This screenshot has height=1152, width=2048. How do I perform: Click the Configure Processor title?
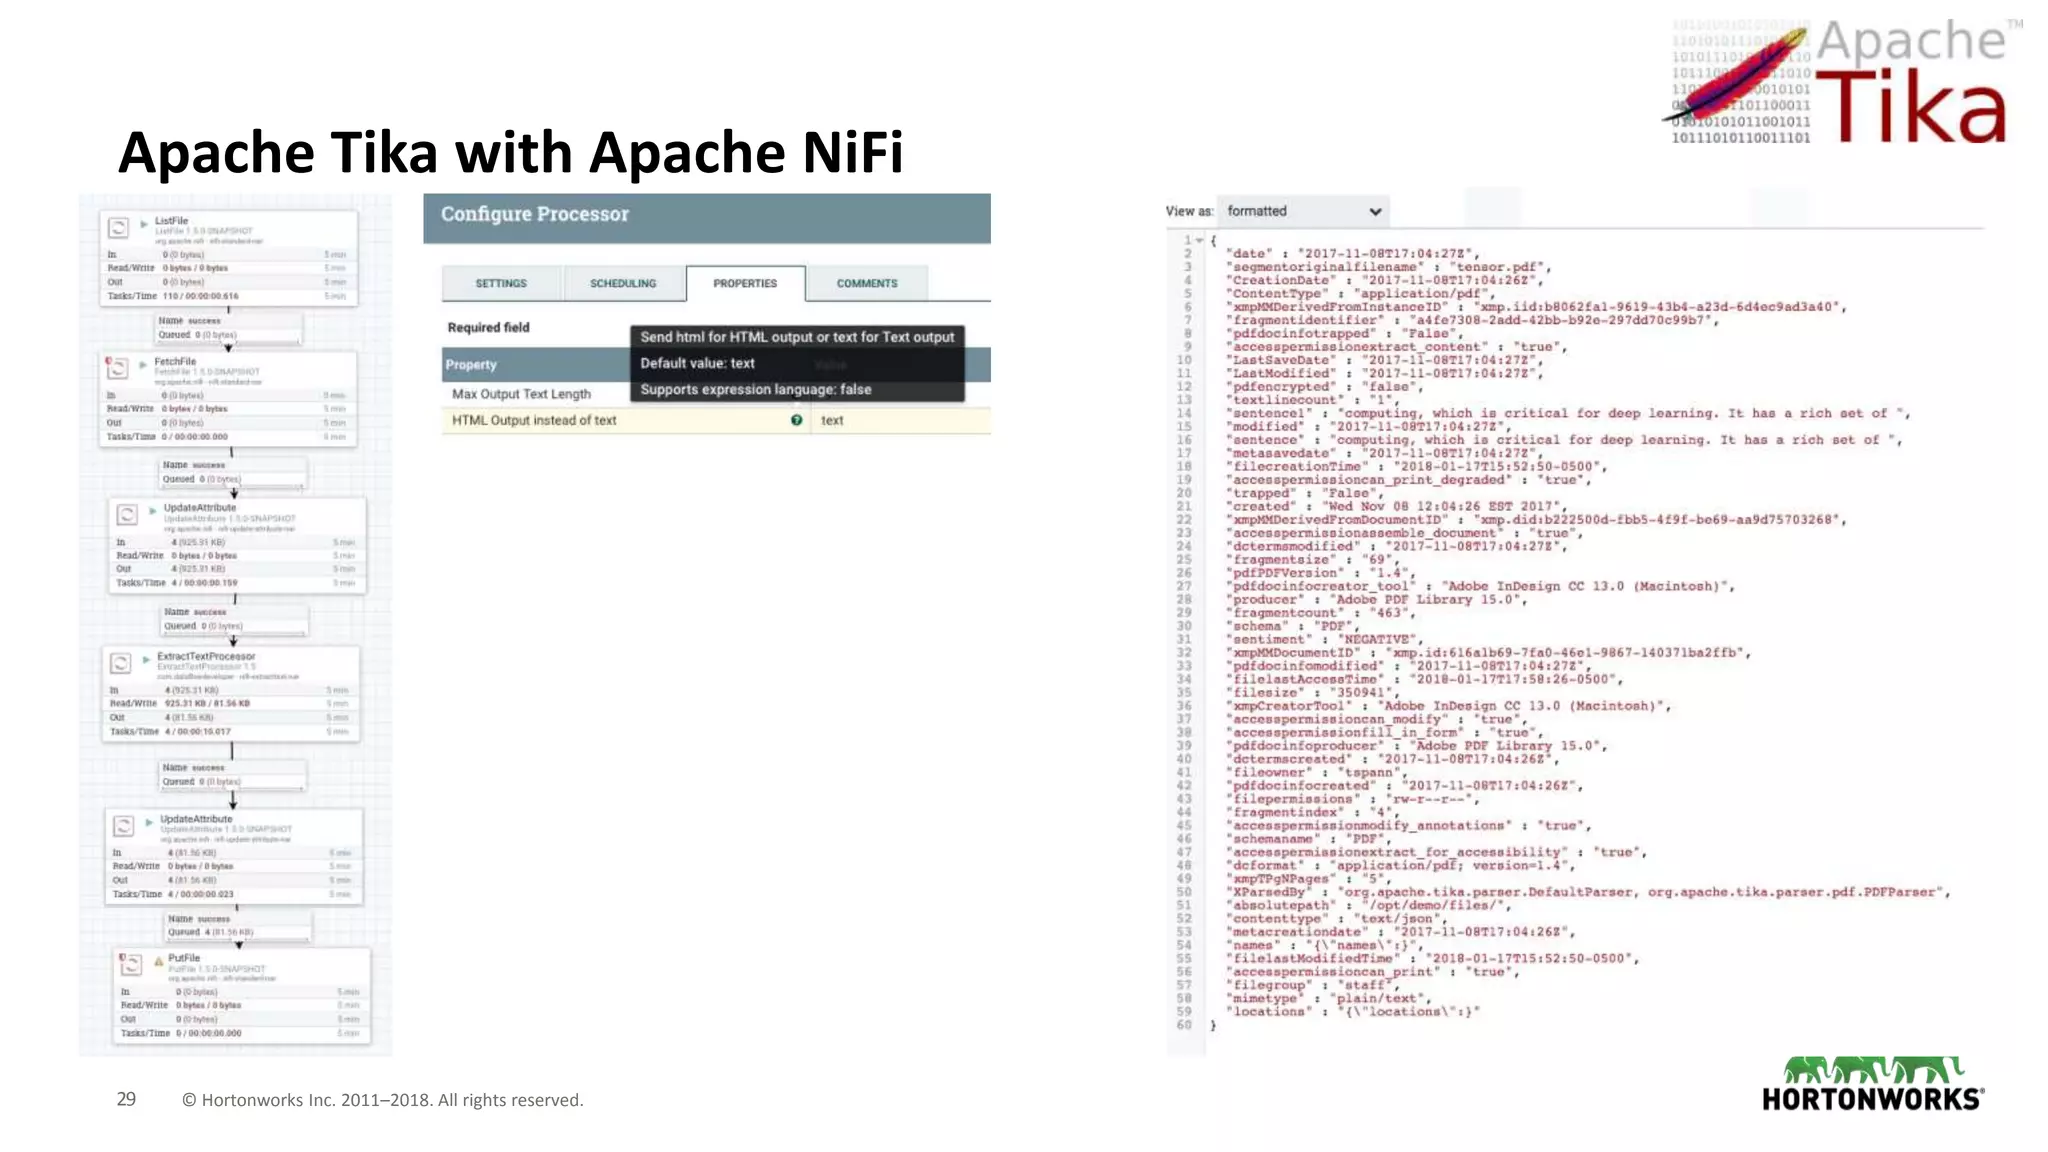[535, 214]
